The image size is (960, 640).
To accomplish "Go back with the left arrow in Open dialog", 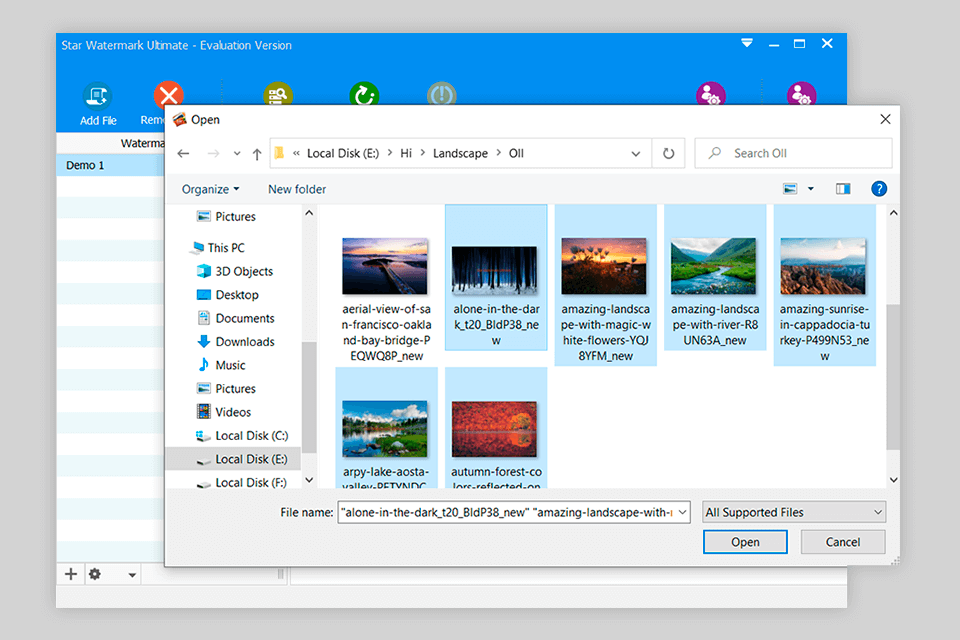I will (x=183, y=153).
